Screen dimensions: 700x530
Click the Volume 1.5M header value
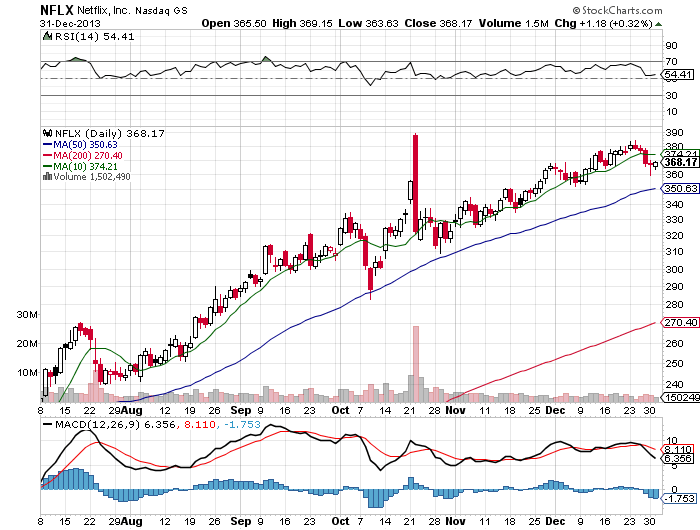(513, 23)
